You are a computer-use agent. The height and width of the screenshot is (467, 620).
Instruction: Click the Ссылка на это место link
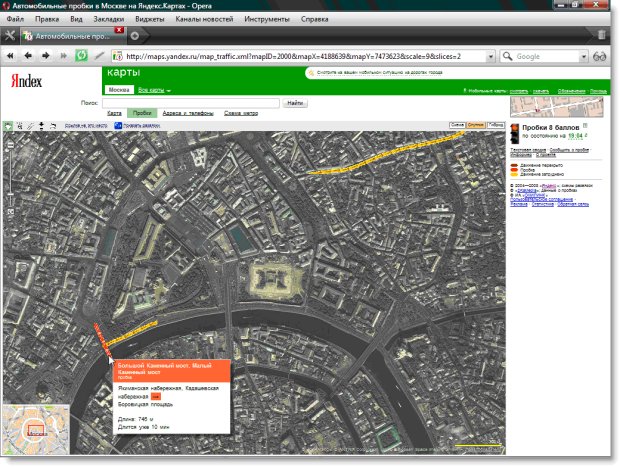pyautogui.click(x=86, y=126)
